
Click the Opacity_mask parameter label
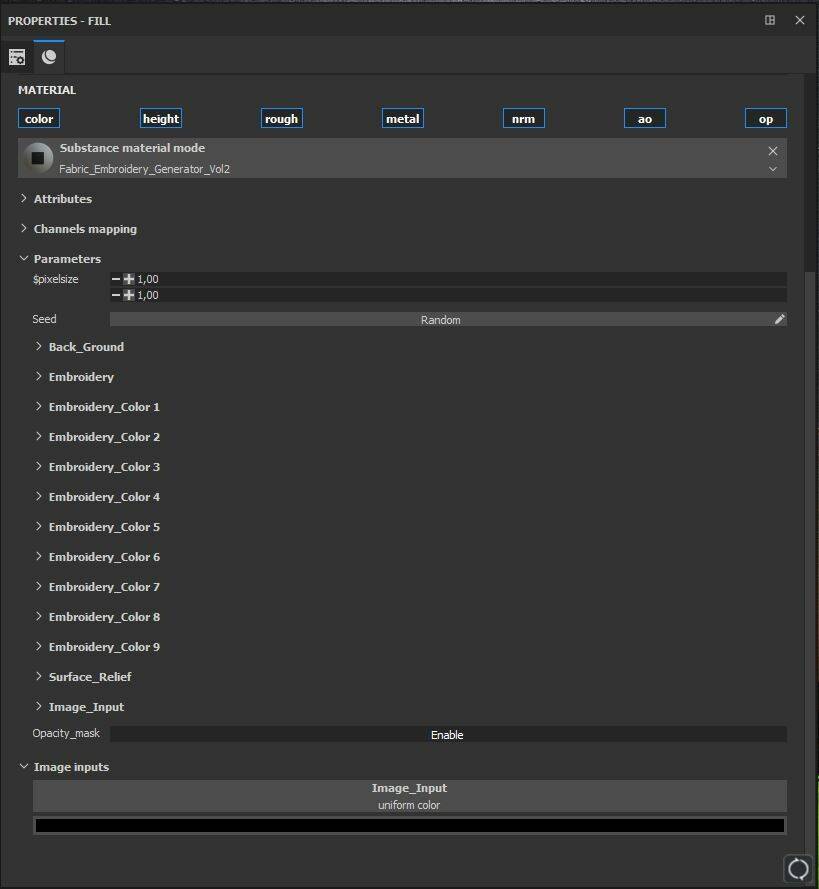[66, 733]
